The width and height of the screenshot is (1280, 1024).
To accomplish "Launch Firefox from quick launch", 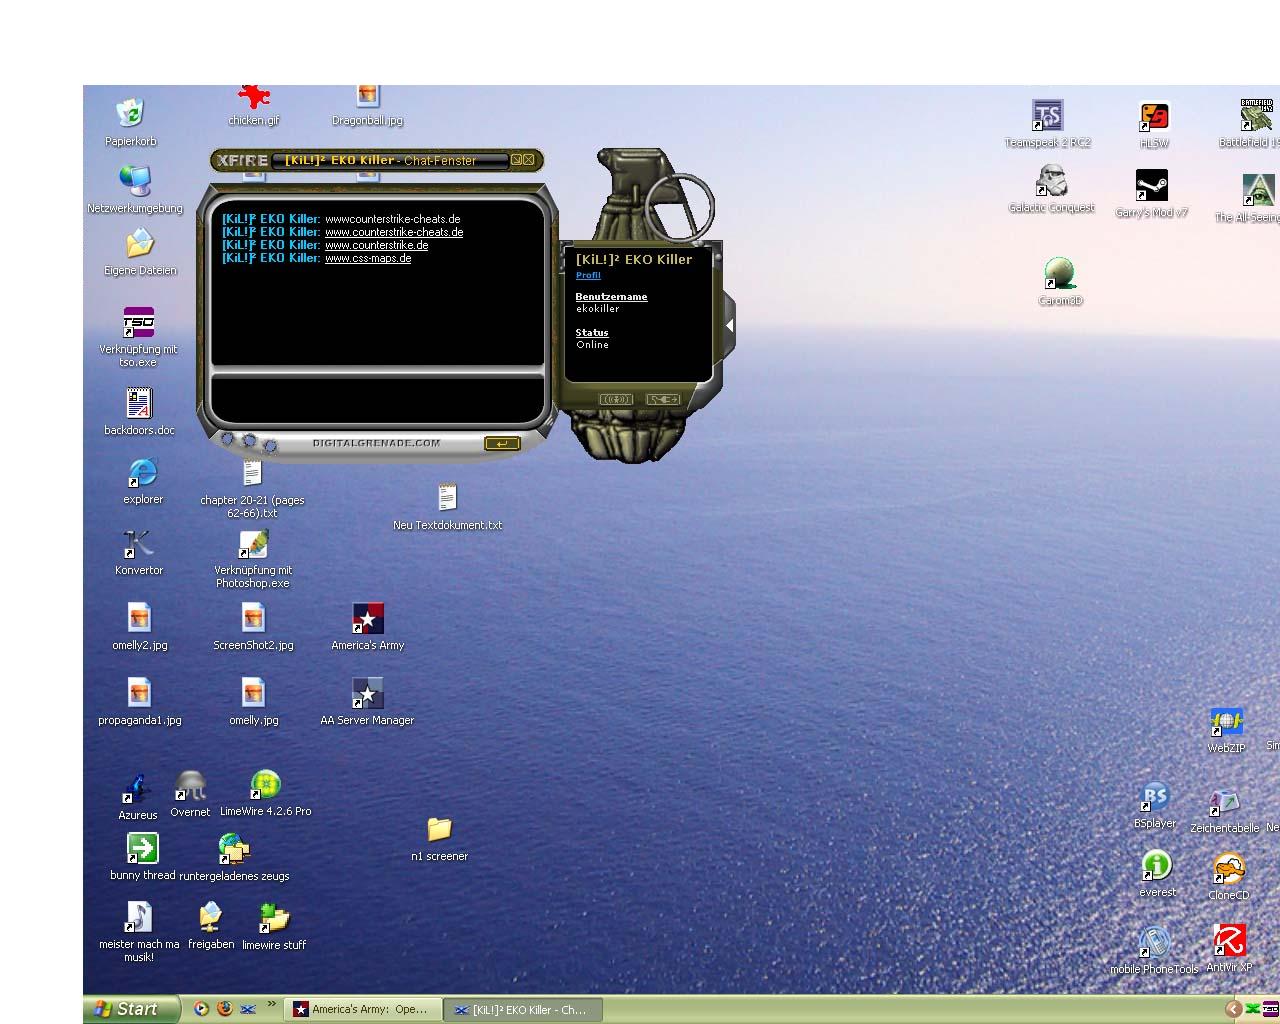I will tap(224, 1010).
